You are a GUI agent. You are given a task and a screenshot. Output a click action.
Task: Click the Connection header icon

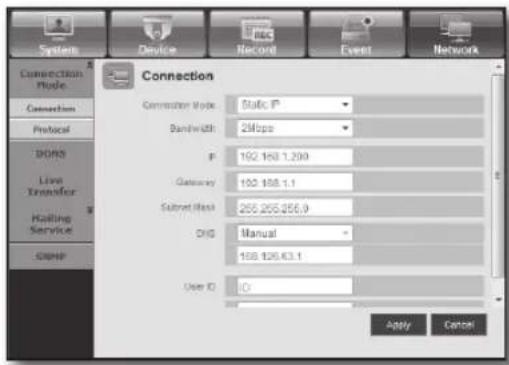pos(118,76)
